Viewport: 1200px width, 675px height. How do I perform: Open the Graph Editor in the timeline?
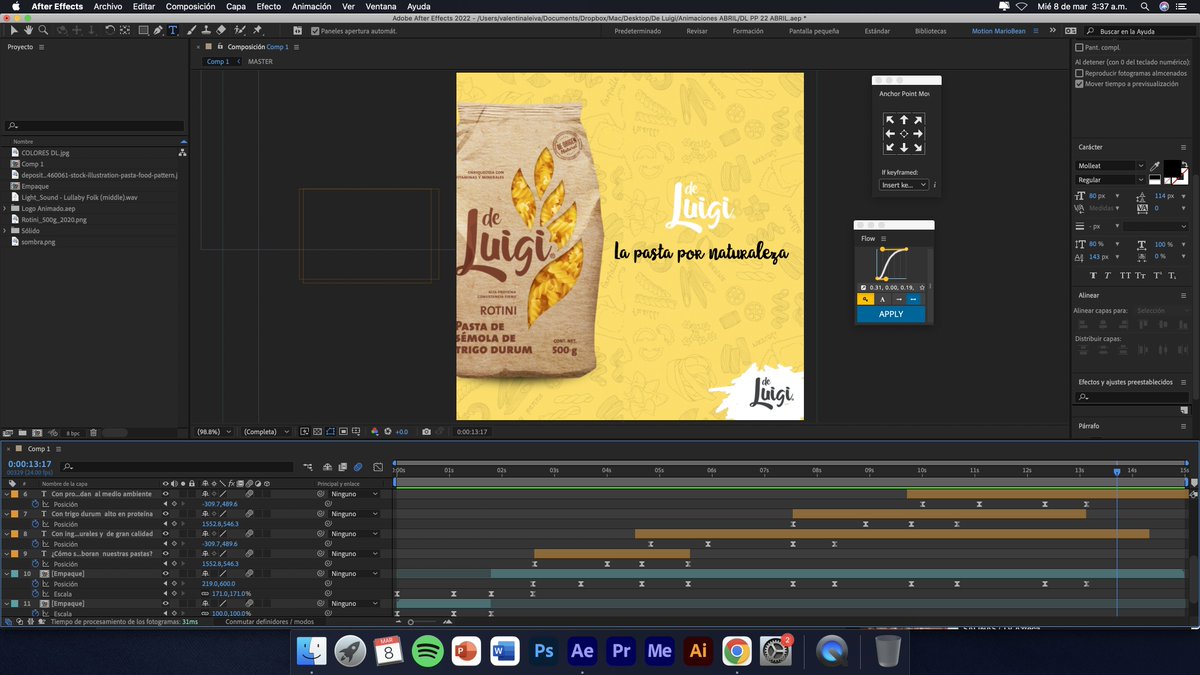(378, 466)
